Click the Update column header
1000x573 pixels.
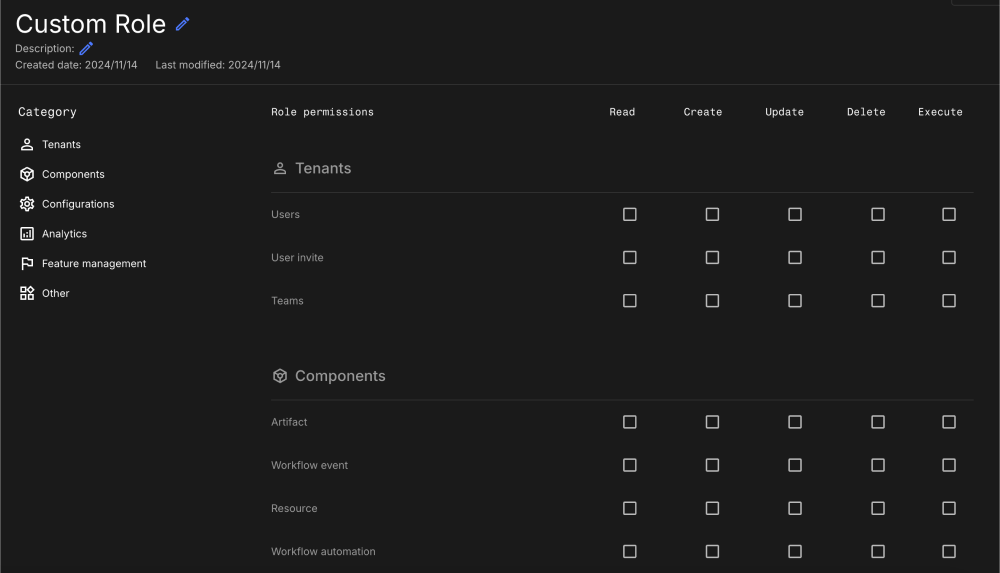point(784,112)
